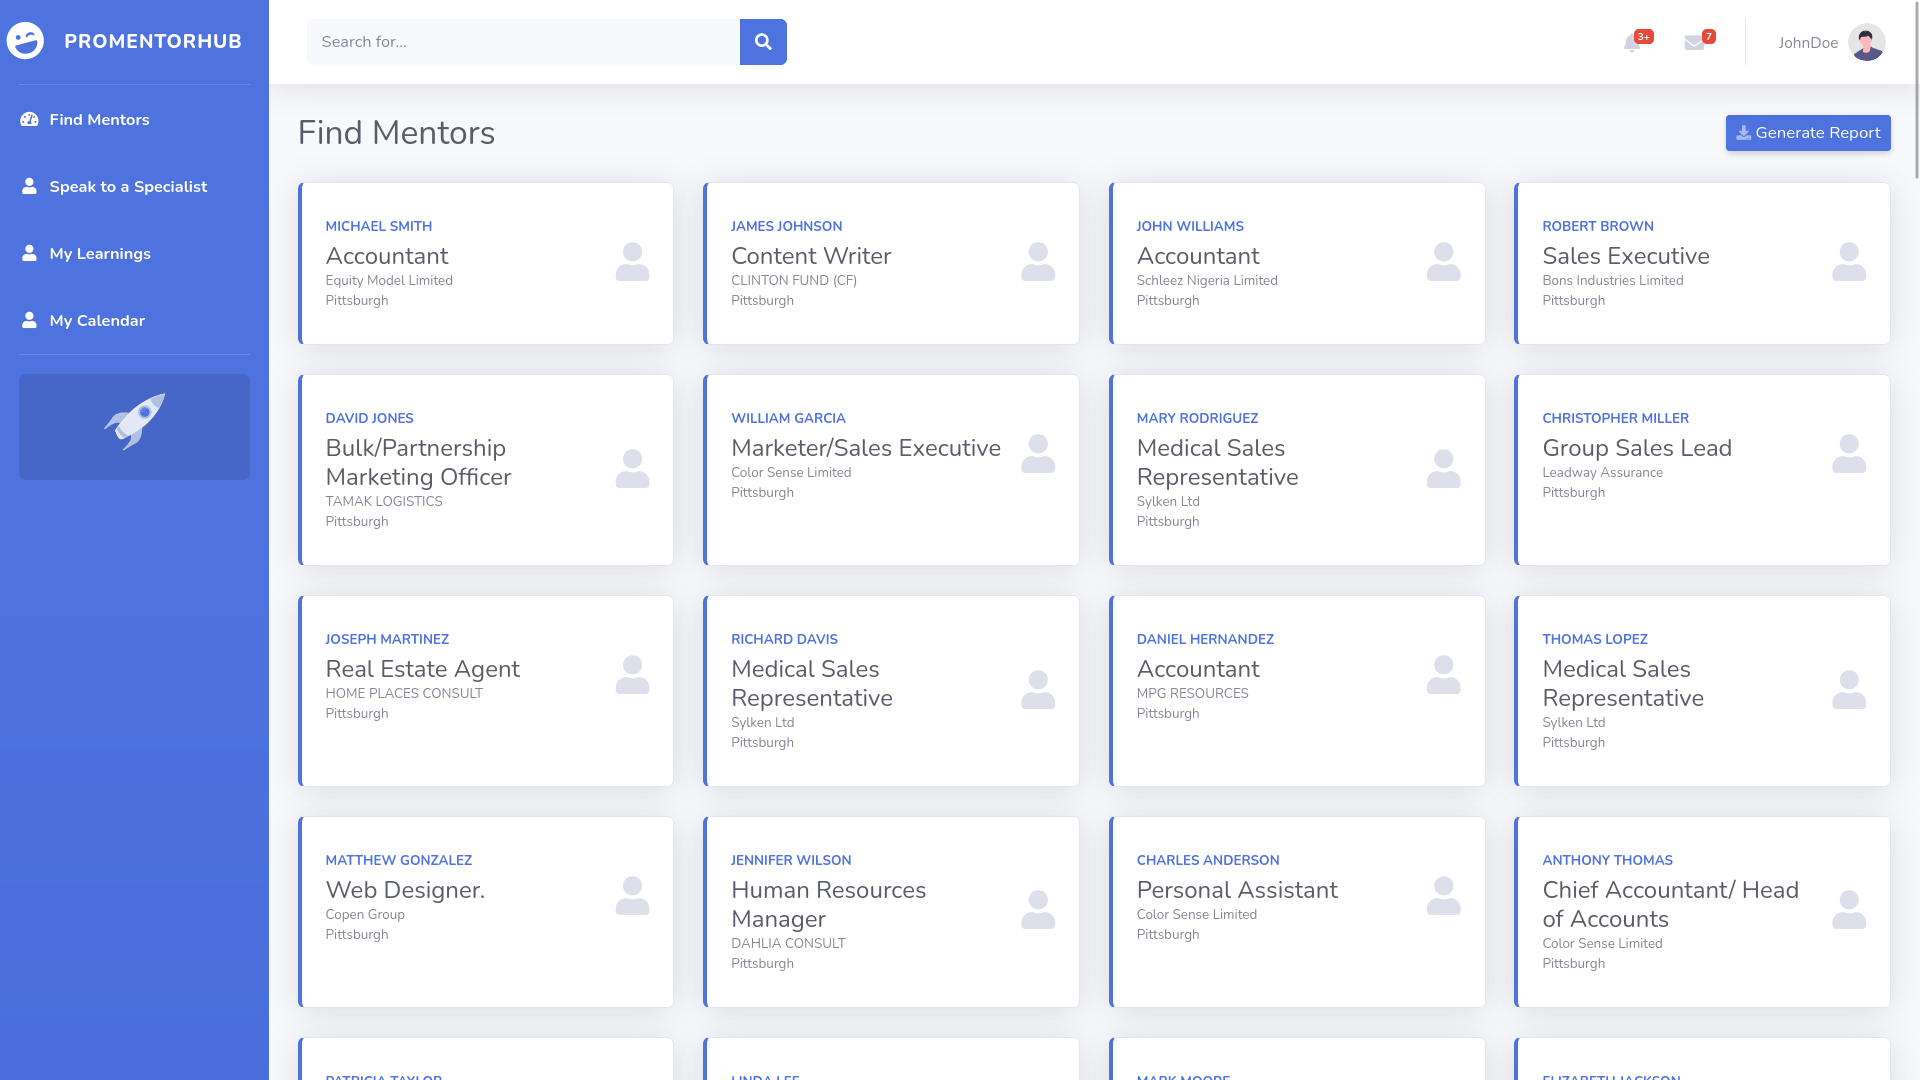Open My Calendar from sidebar
This screenshot has width=1920, height=1080.
click(97, 321)
